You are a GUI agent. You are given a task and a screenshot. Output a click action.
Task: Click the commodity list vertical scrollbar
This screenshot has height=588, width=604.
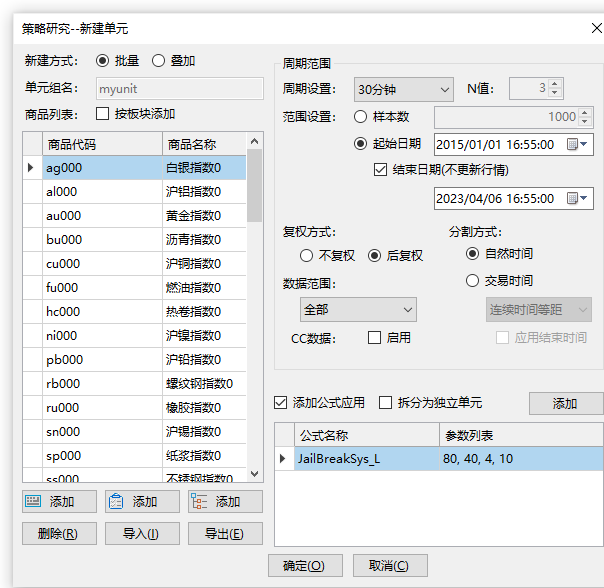[x=254, y=300]
